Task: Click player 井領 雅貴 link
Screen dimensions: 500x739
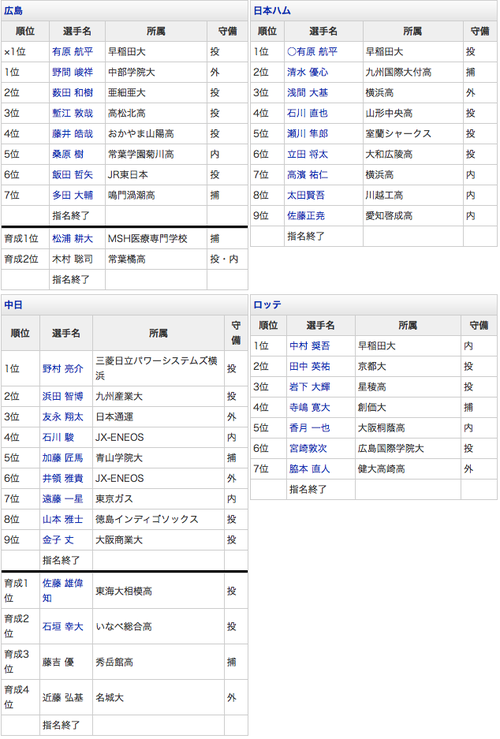Action: click(63, 478)
